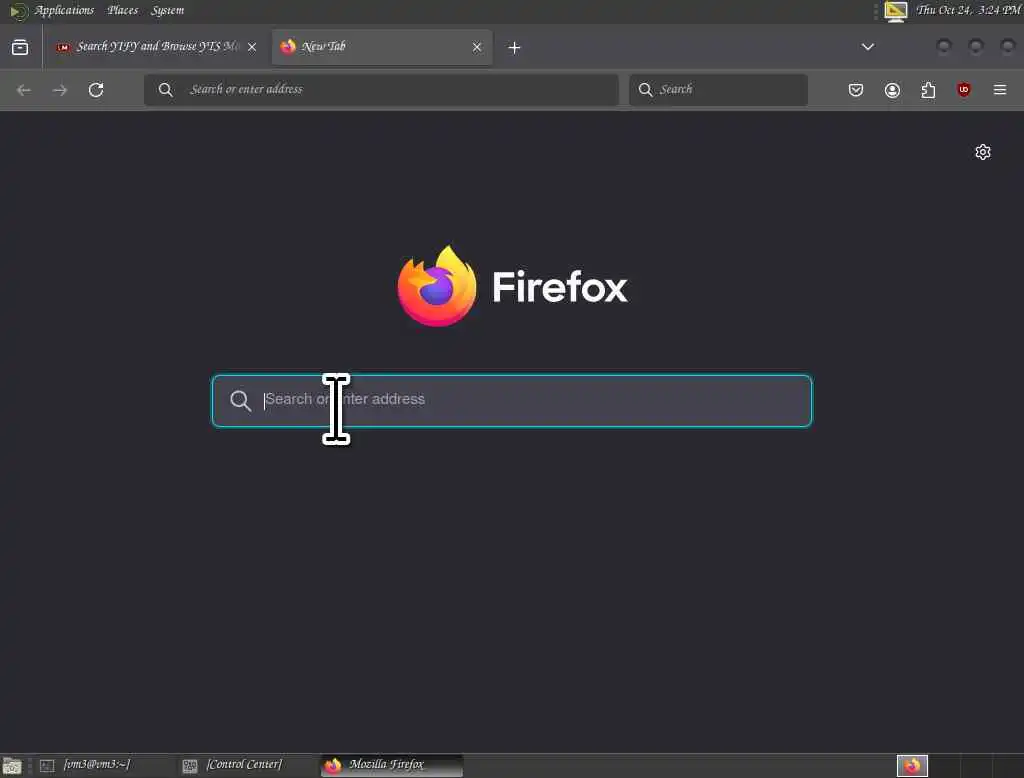Open the Extensions puzzle icon
Viewport: 1024px width, 778px height.
[x=928, y=89]
